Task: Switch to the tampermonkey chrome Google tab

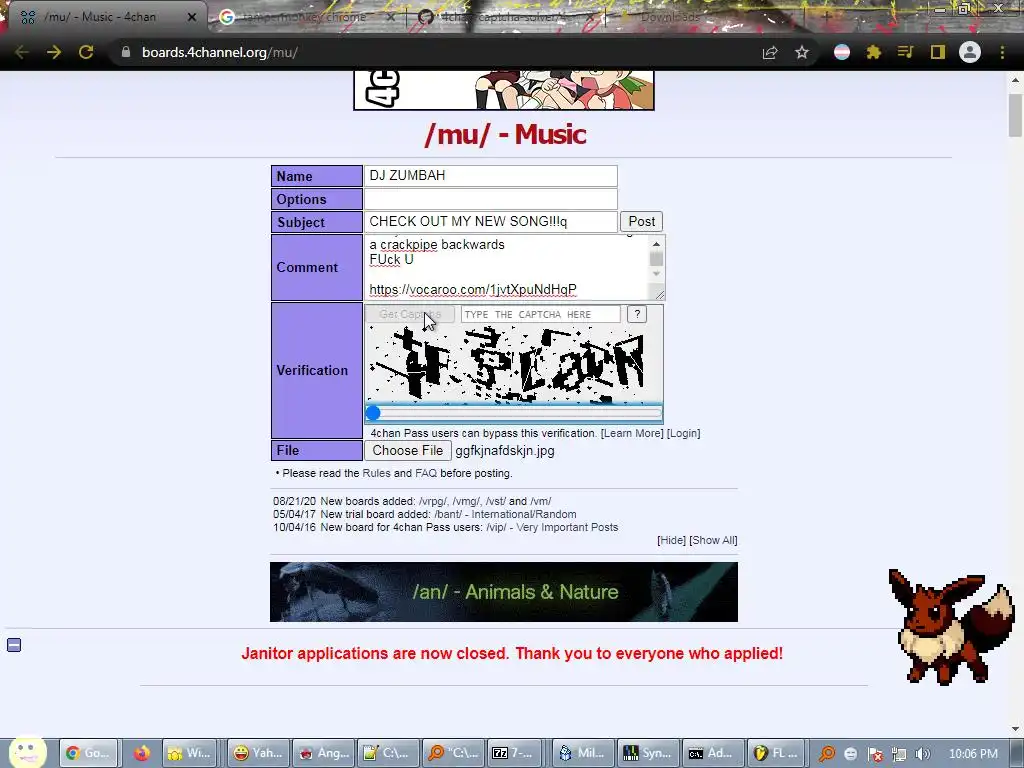Action: (303, 17)
